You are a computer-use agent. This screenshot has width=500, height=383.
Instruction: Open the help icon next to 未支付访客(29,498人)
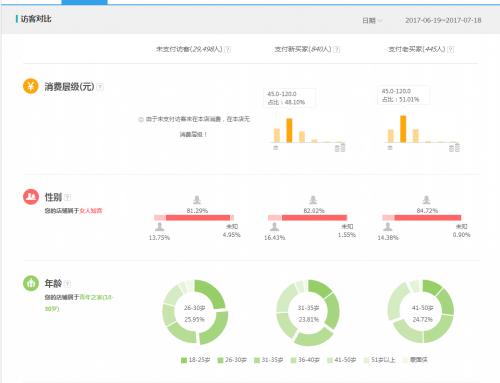coord(228,49)
